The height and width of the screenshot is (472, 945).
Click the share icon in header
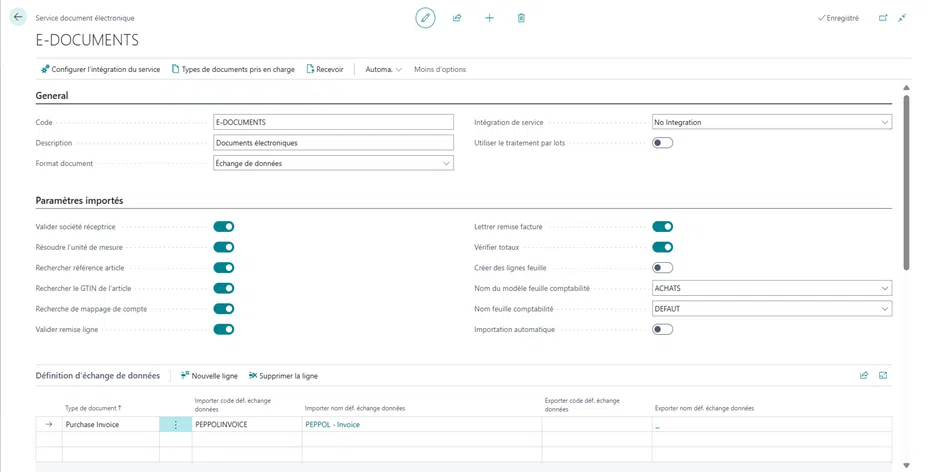tap(457, 18)
